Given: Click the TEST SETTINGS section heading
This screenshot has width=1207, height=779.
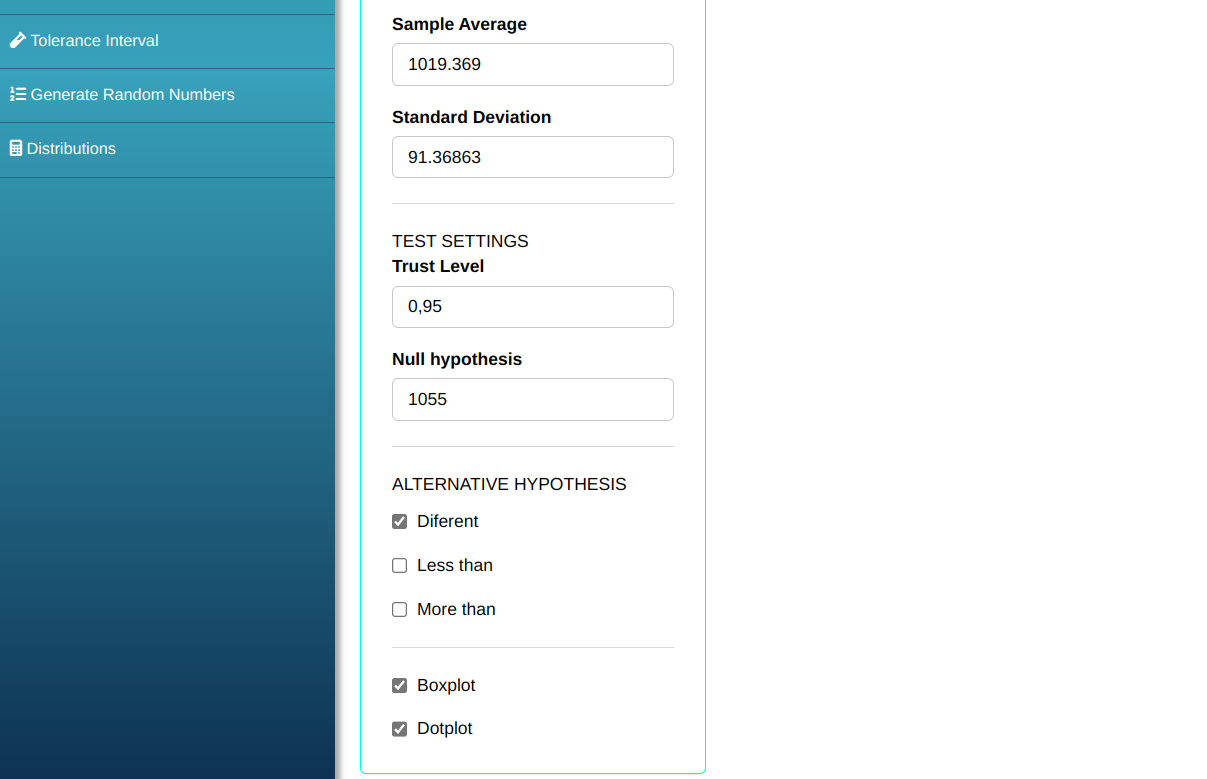Looking at the screenshot, I should (x=460, y=241).
